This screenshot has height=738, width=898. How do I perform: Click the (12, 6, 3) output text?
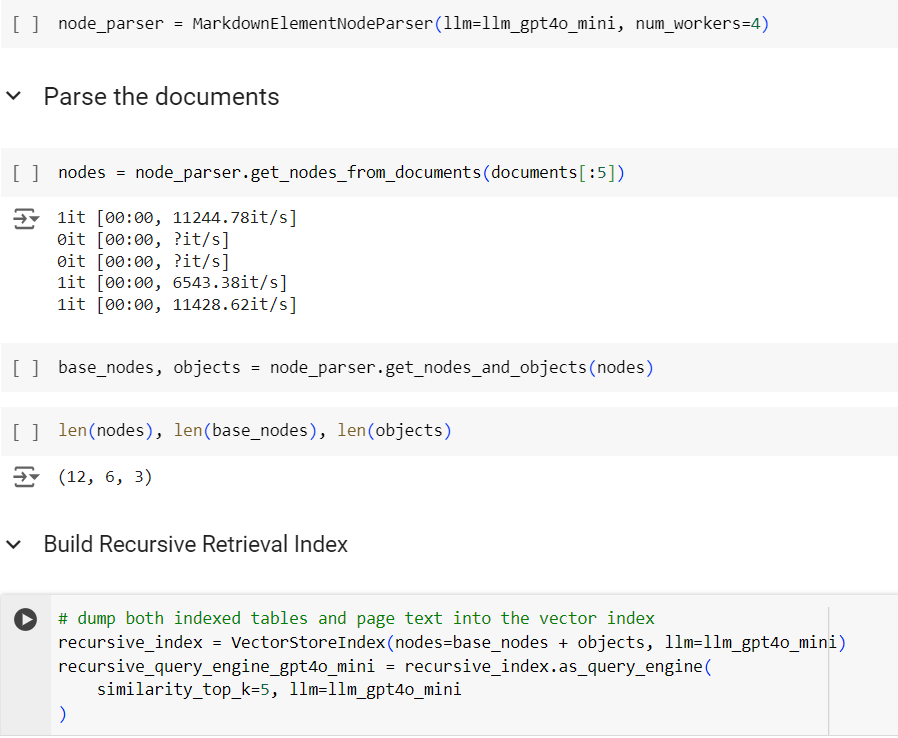(105, 477)
